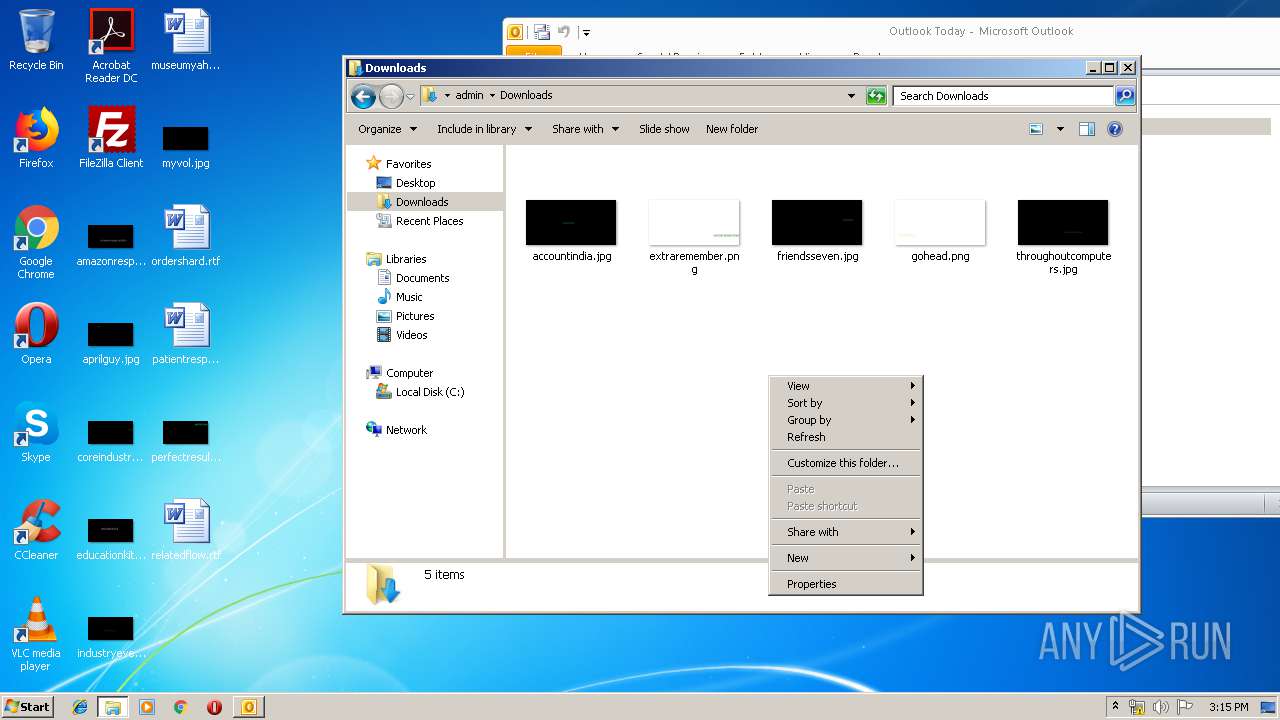Open Outlook taskbar button

248,707
